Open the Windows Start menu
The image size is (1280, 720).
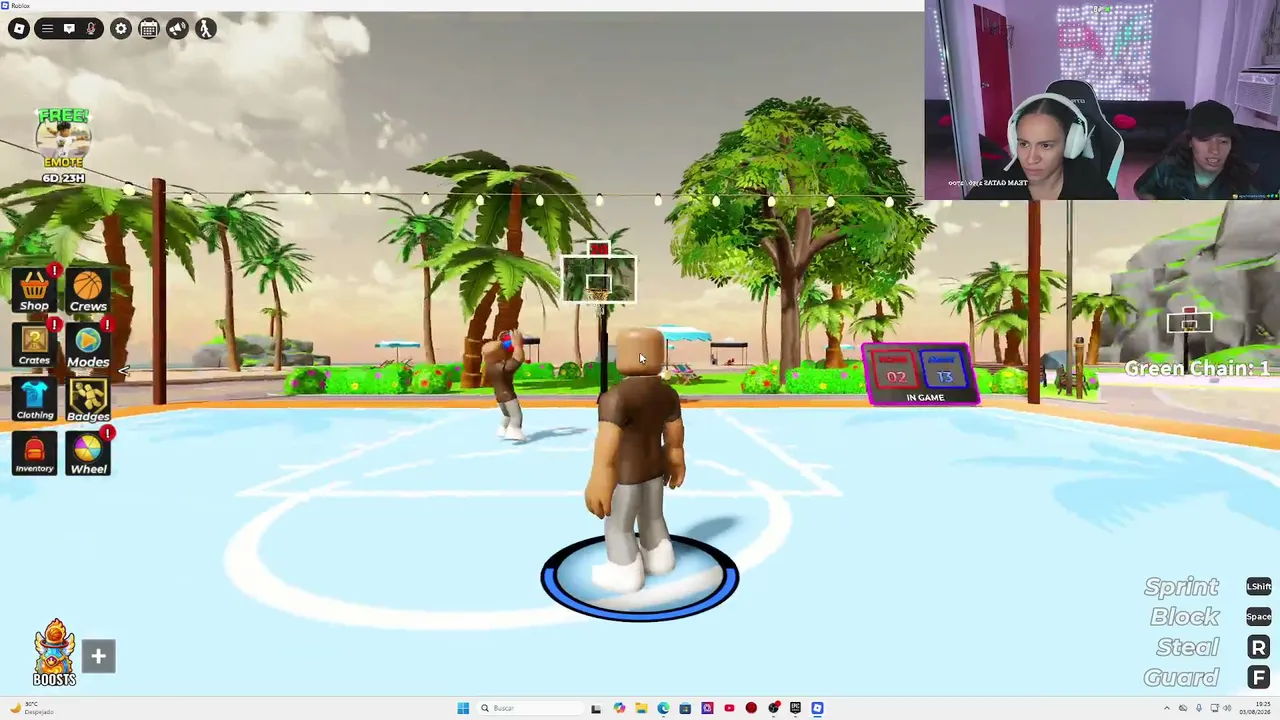click(463, 708)
